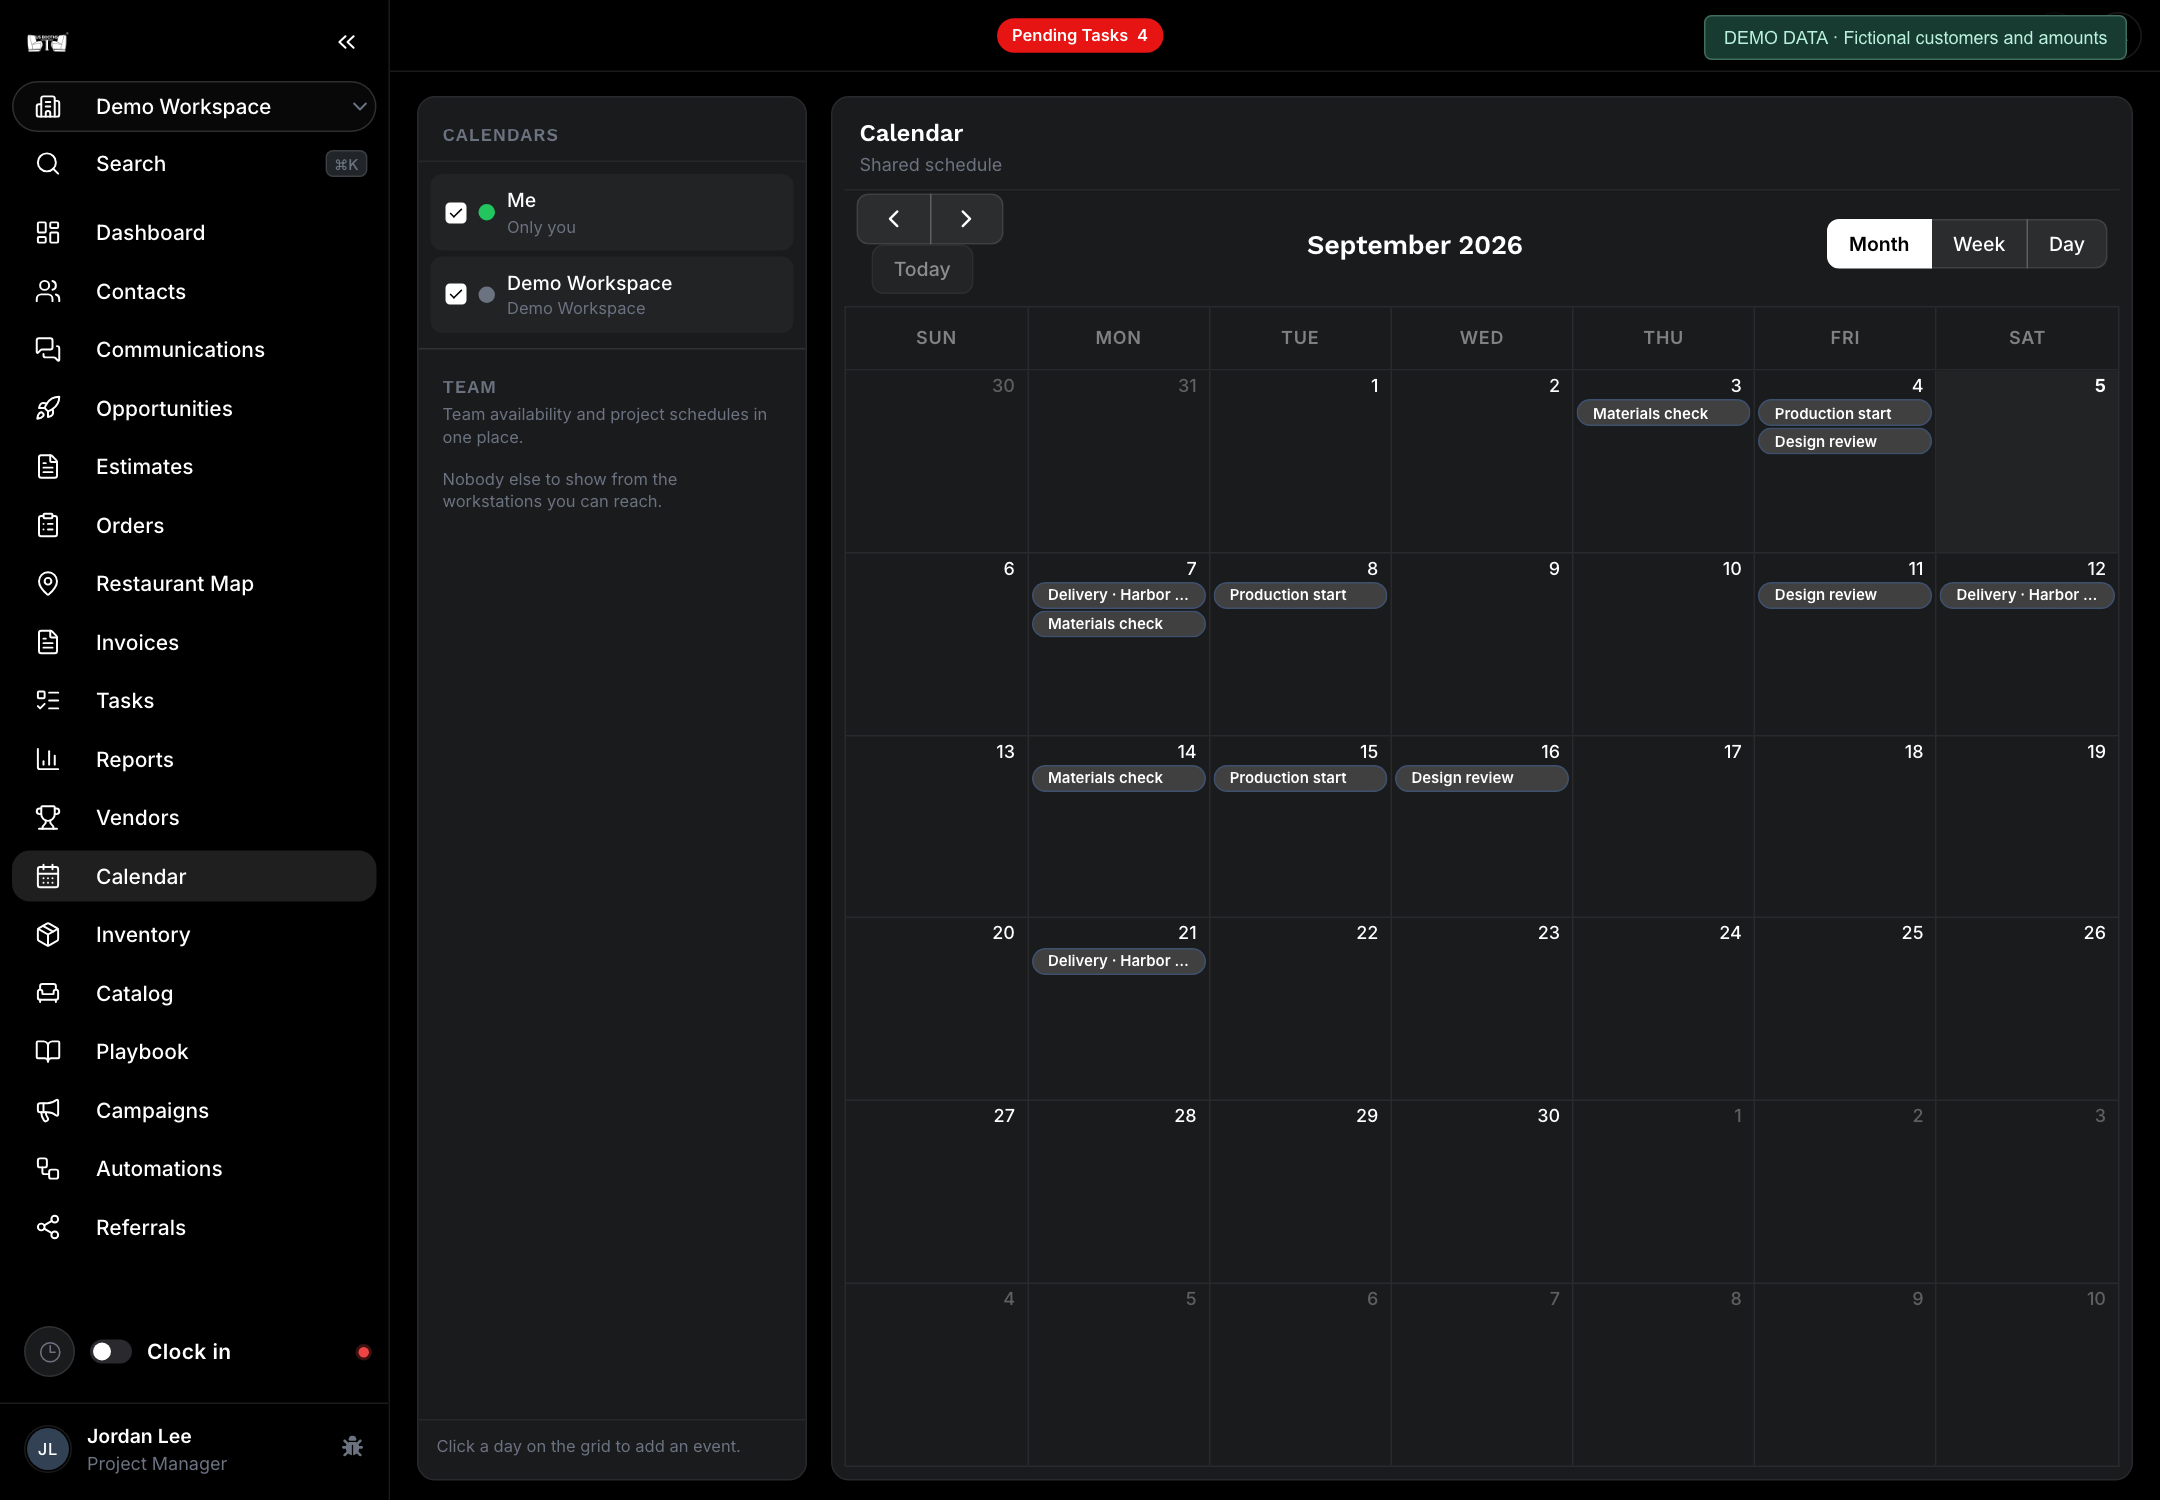Click the Tasks checklist icon
Image resolution: width=2160 pixels, height=1500 pixels.
pos(48,701)
